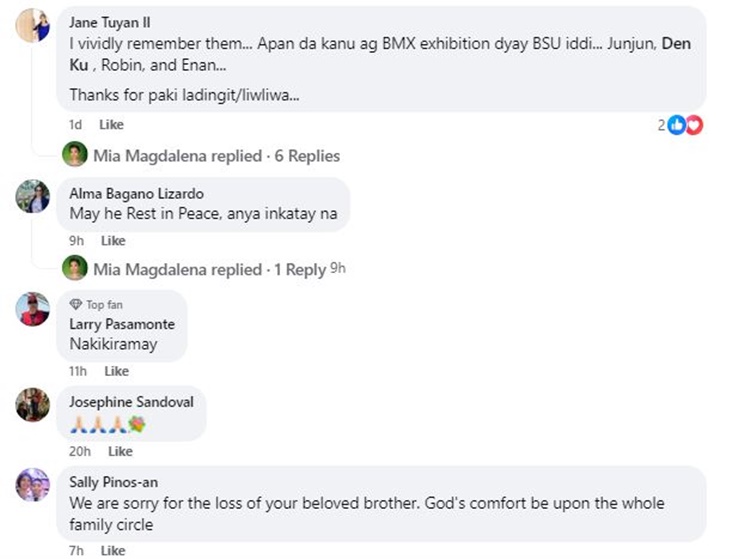The image size is (750, 559).
Task: Like Alma Bagano Lizardo's comment
Action: coord(113,241)
